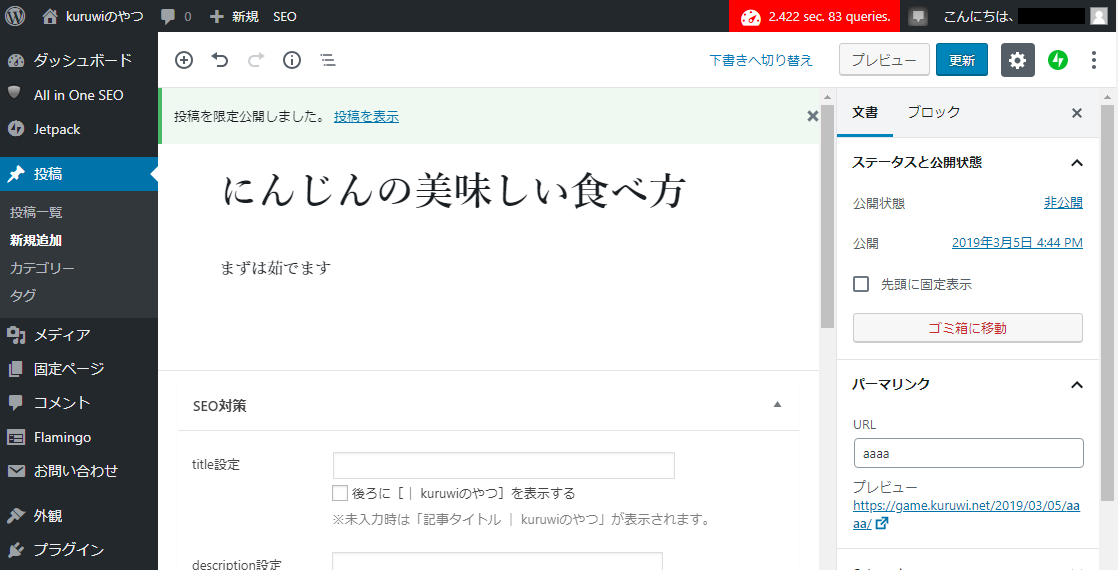The width and height of the screenshot is (1118, 570).
Task: Open All in One SEO menu
Action: pyautogui.click(x=78, y=95)
